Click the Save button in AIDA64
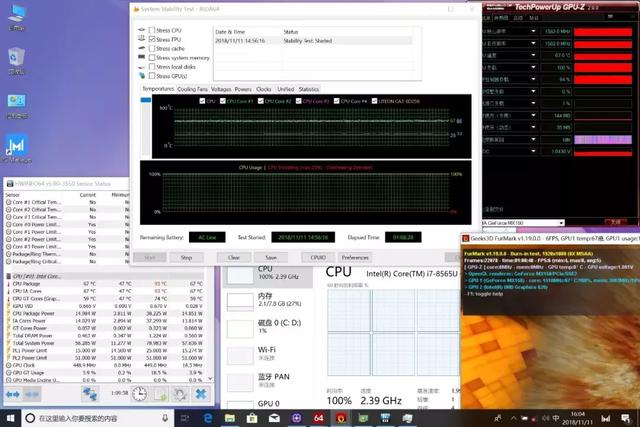 (x=271, y=258)
